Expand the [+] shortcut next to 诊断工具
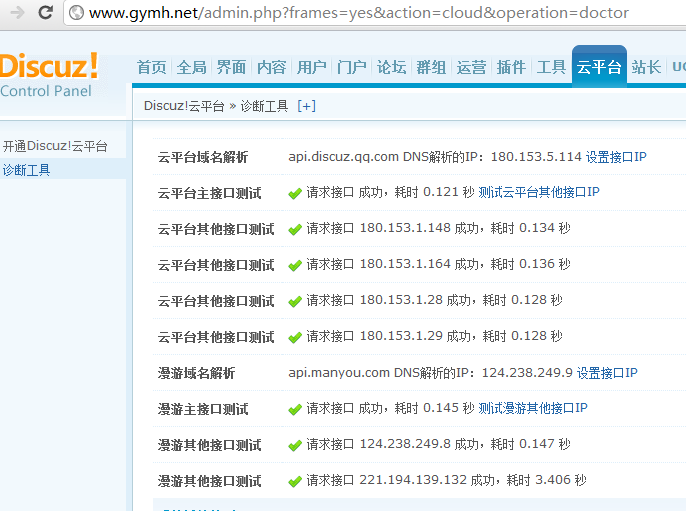Screen dimensions: 686x511 [x=306, y=106]
